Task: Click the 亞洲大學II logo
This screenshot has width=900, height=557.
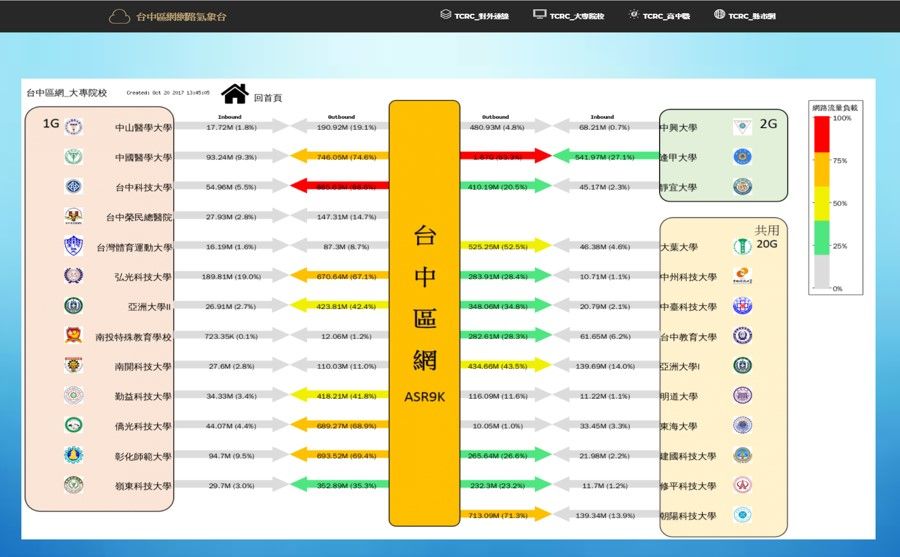Action: (73, 305)
